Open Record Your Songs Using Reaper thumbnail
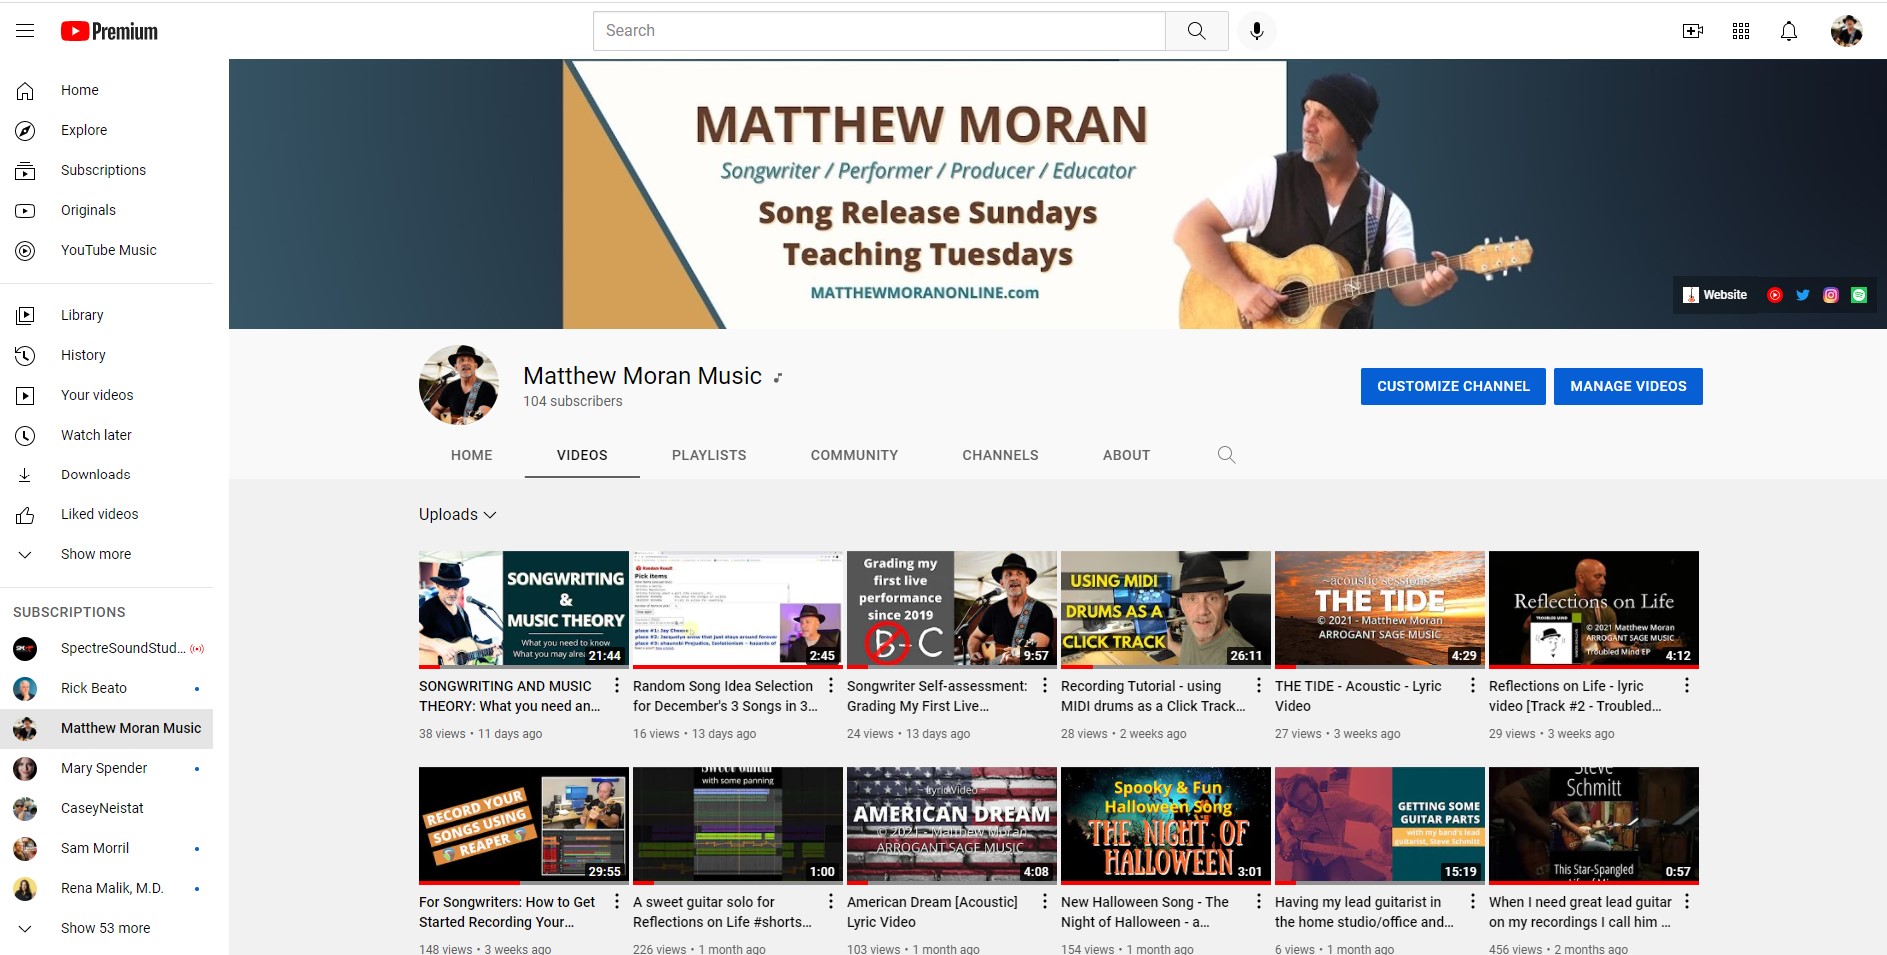1887x955 pixels. pos(524,825)
